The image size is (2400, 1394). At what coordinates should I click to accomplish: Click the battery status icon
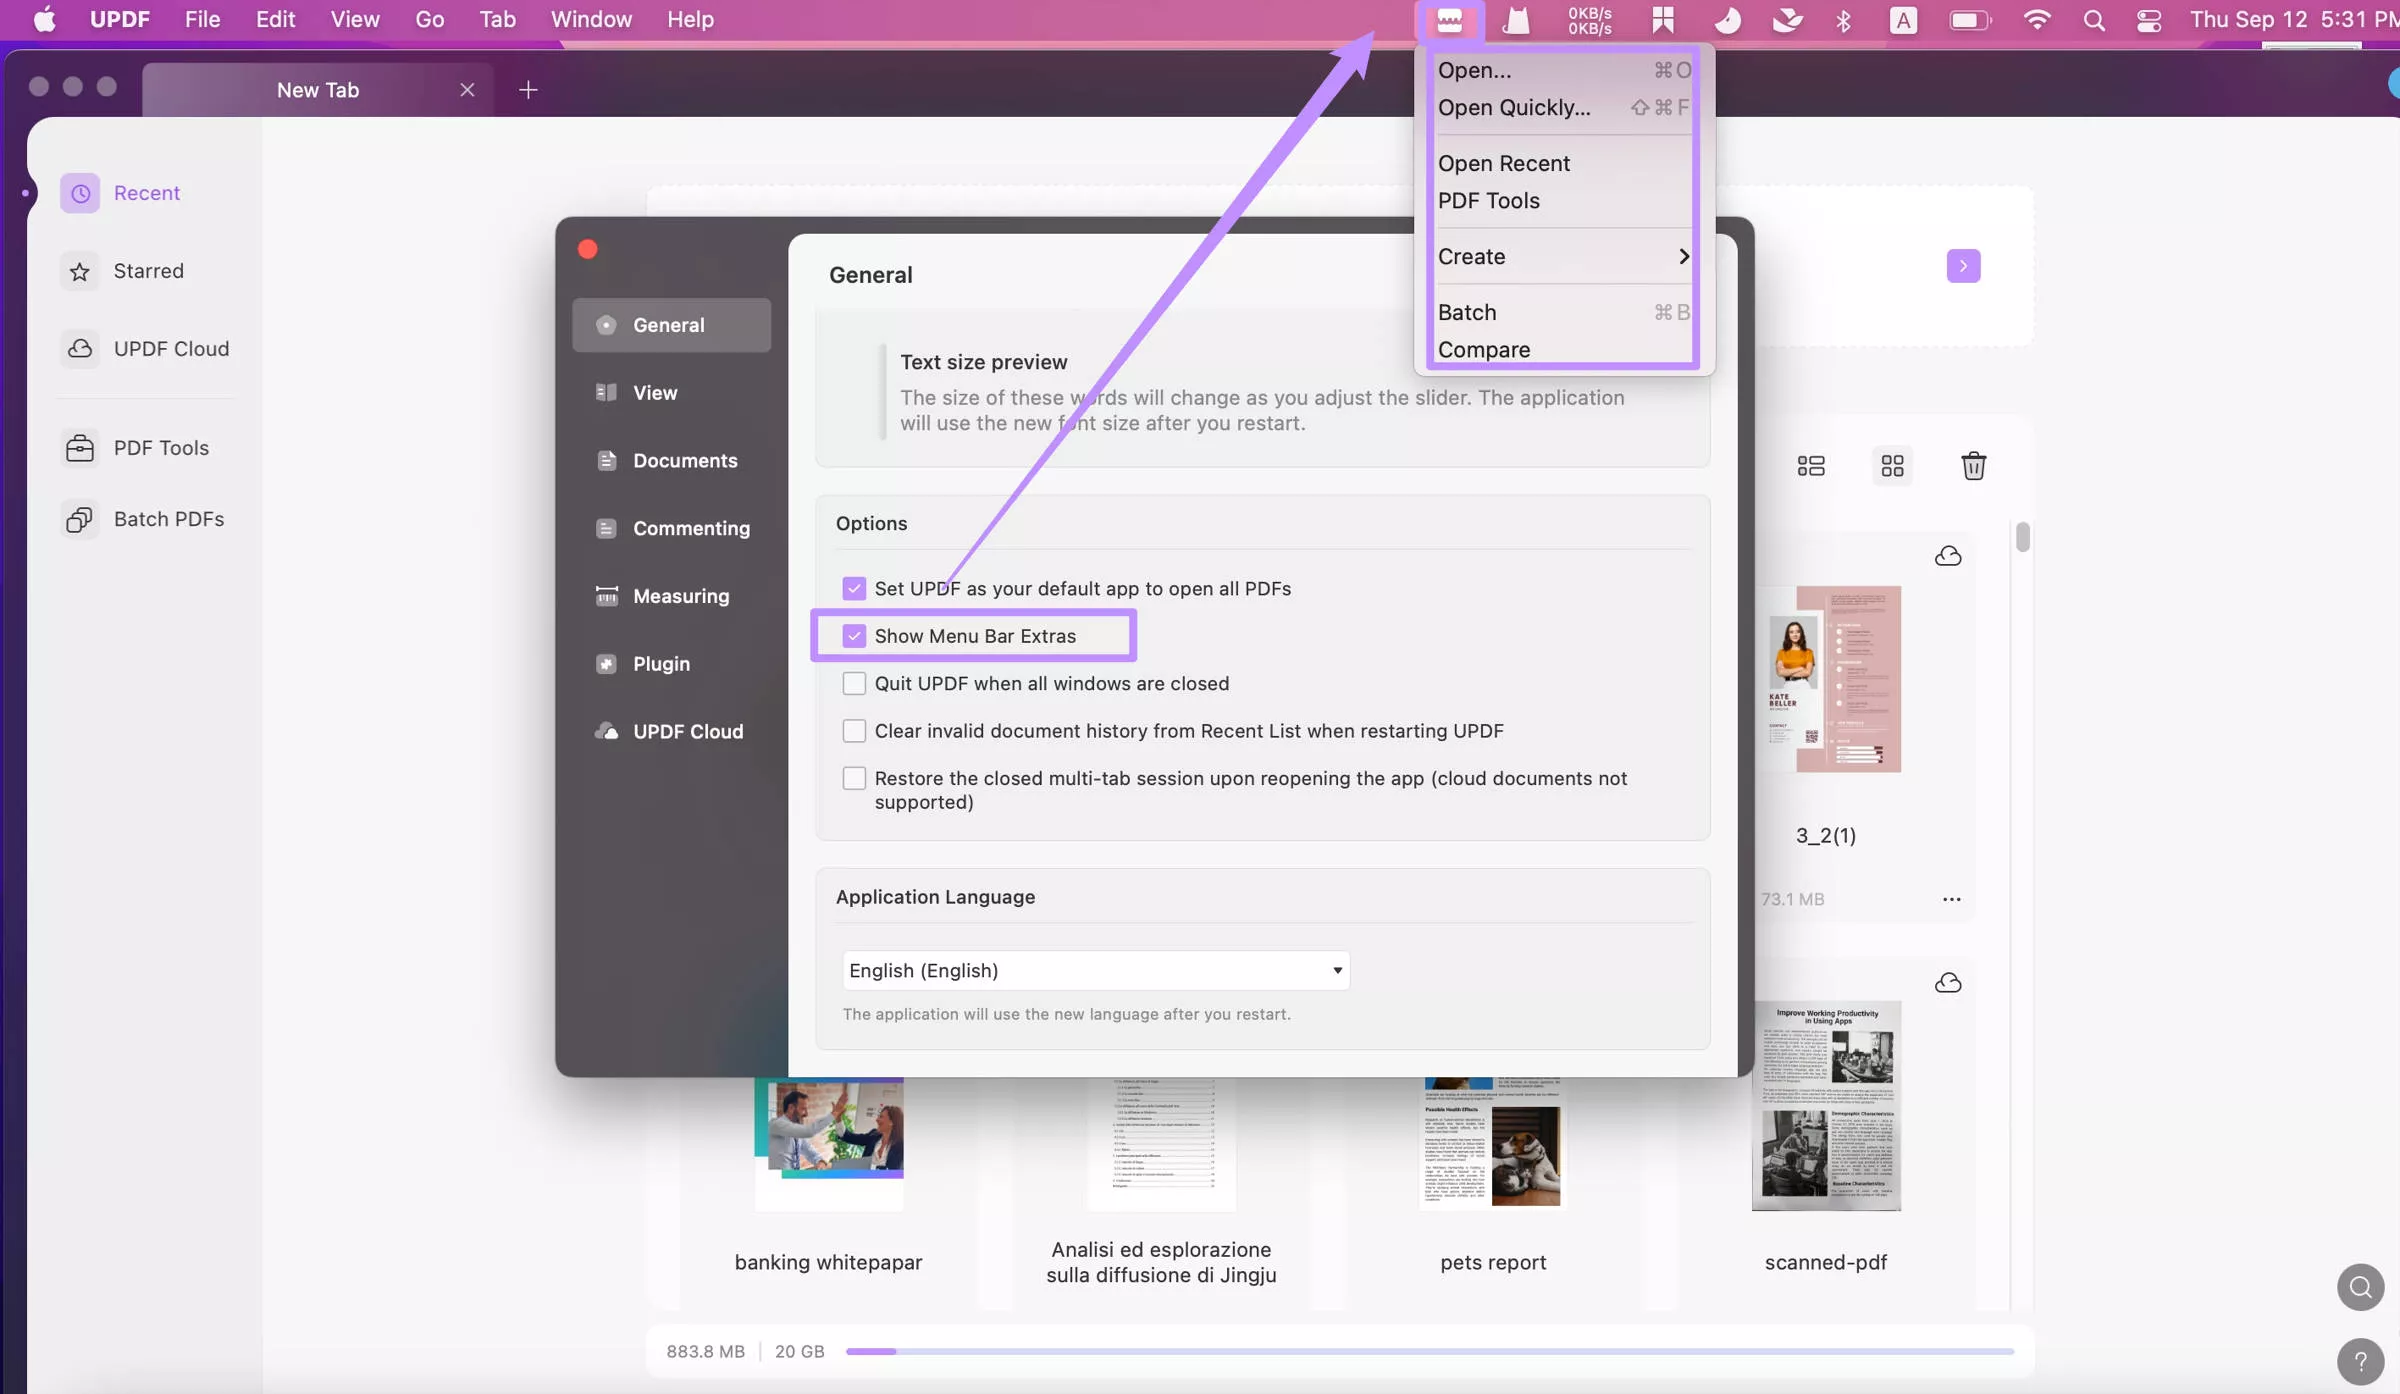pyautogui.click(x=1970, y=20)
